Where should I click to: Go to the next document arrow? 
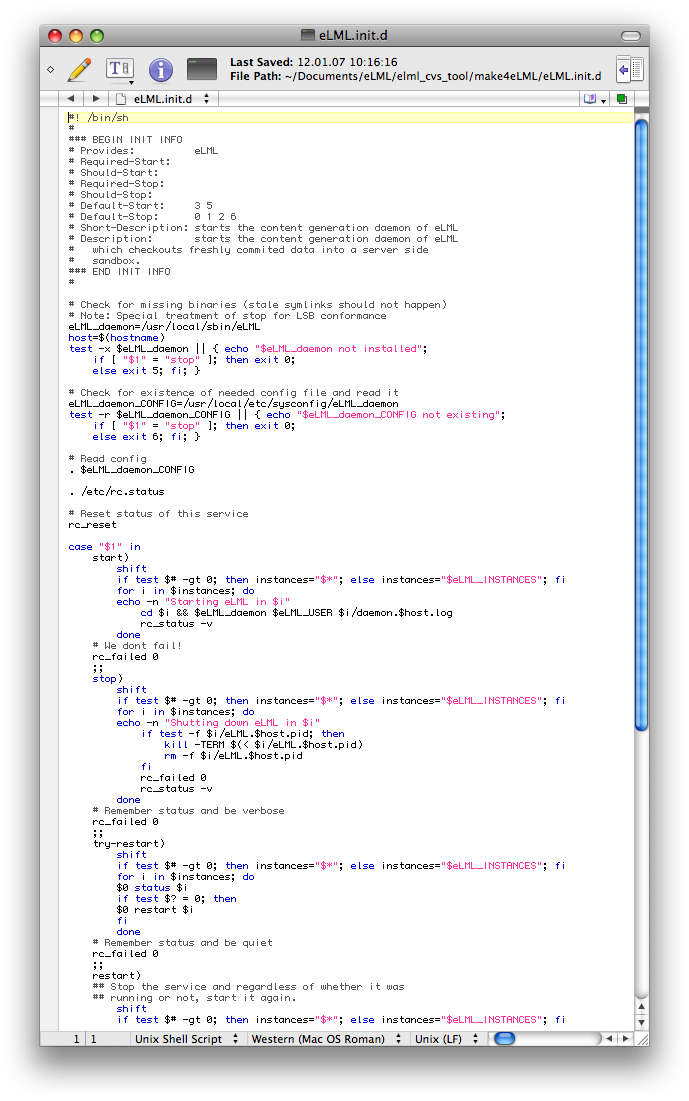96,99
